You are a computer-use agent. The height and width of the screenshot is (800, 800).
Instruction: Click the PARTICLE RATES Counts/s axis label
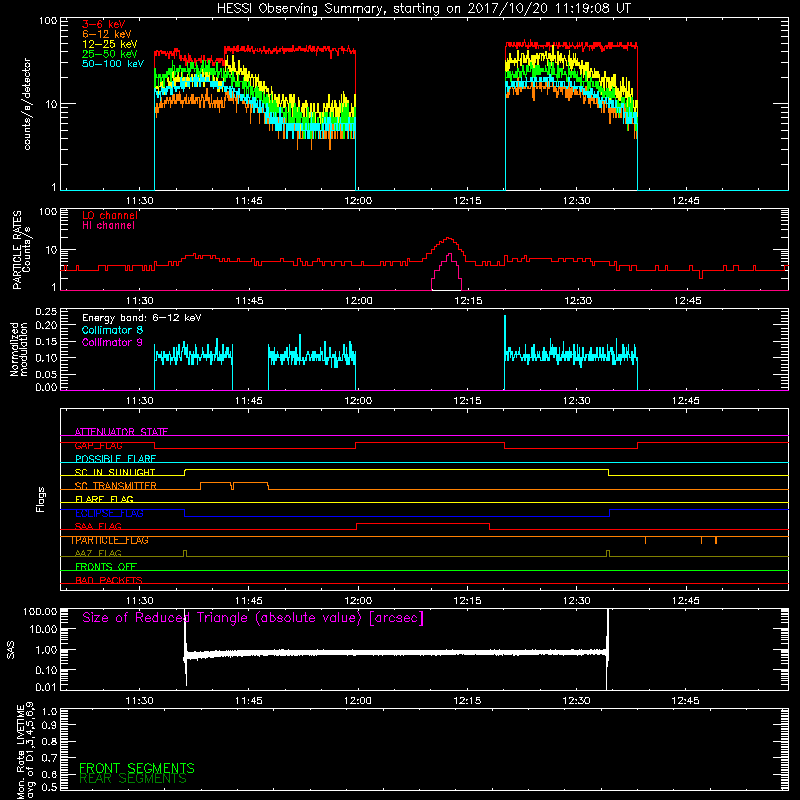click(21, 250)
